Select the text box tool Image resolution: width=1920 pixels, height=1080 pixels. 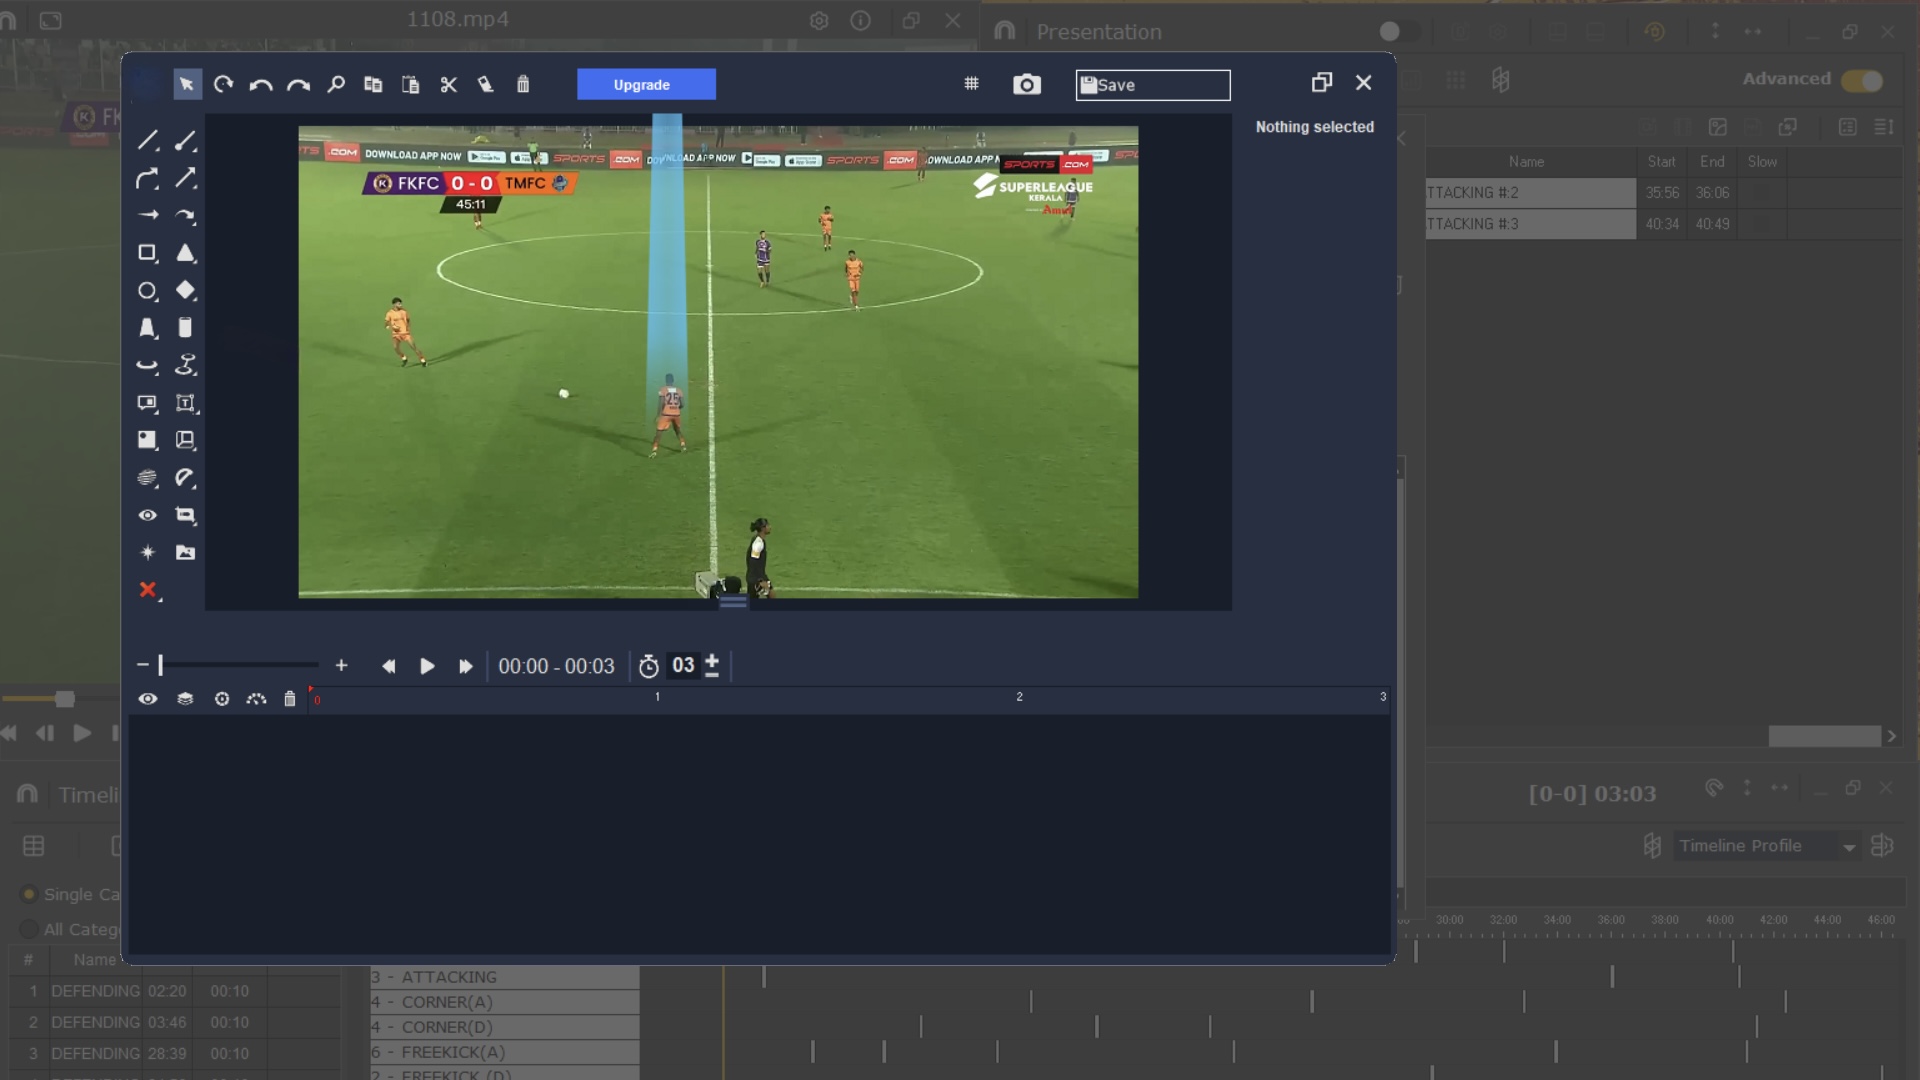pos(185,403)
